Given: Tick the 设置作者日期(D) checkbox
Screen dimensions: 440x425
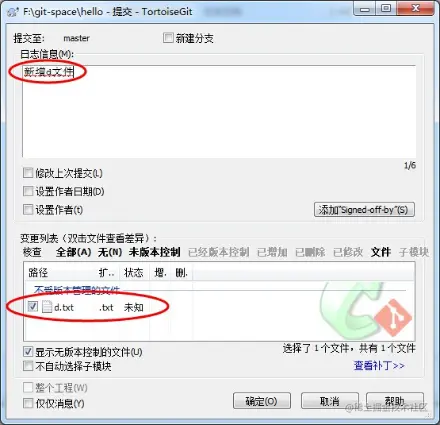Looking at the screenshot, I should pos(28,191).
